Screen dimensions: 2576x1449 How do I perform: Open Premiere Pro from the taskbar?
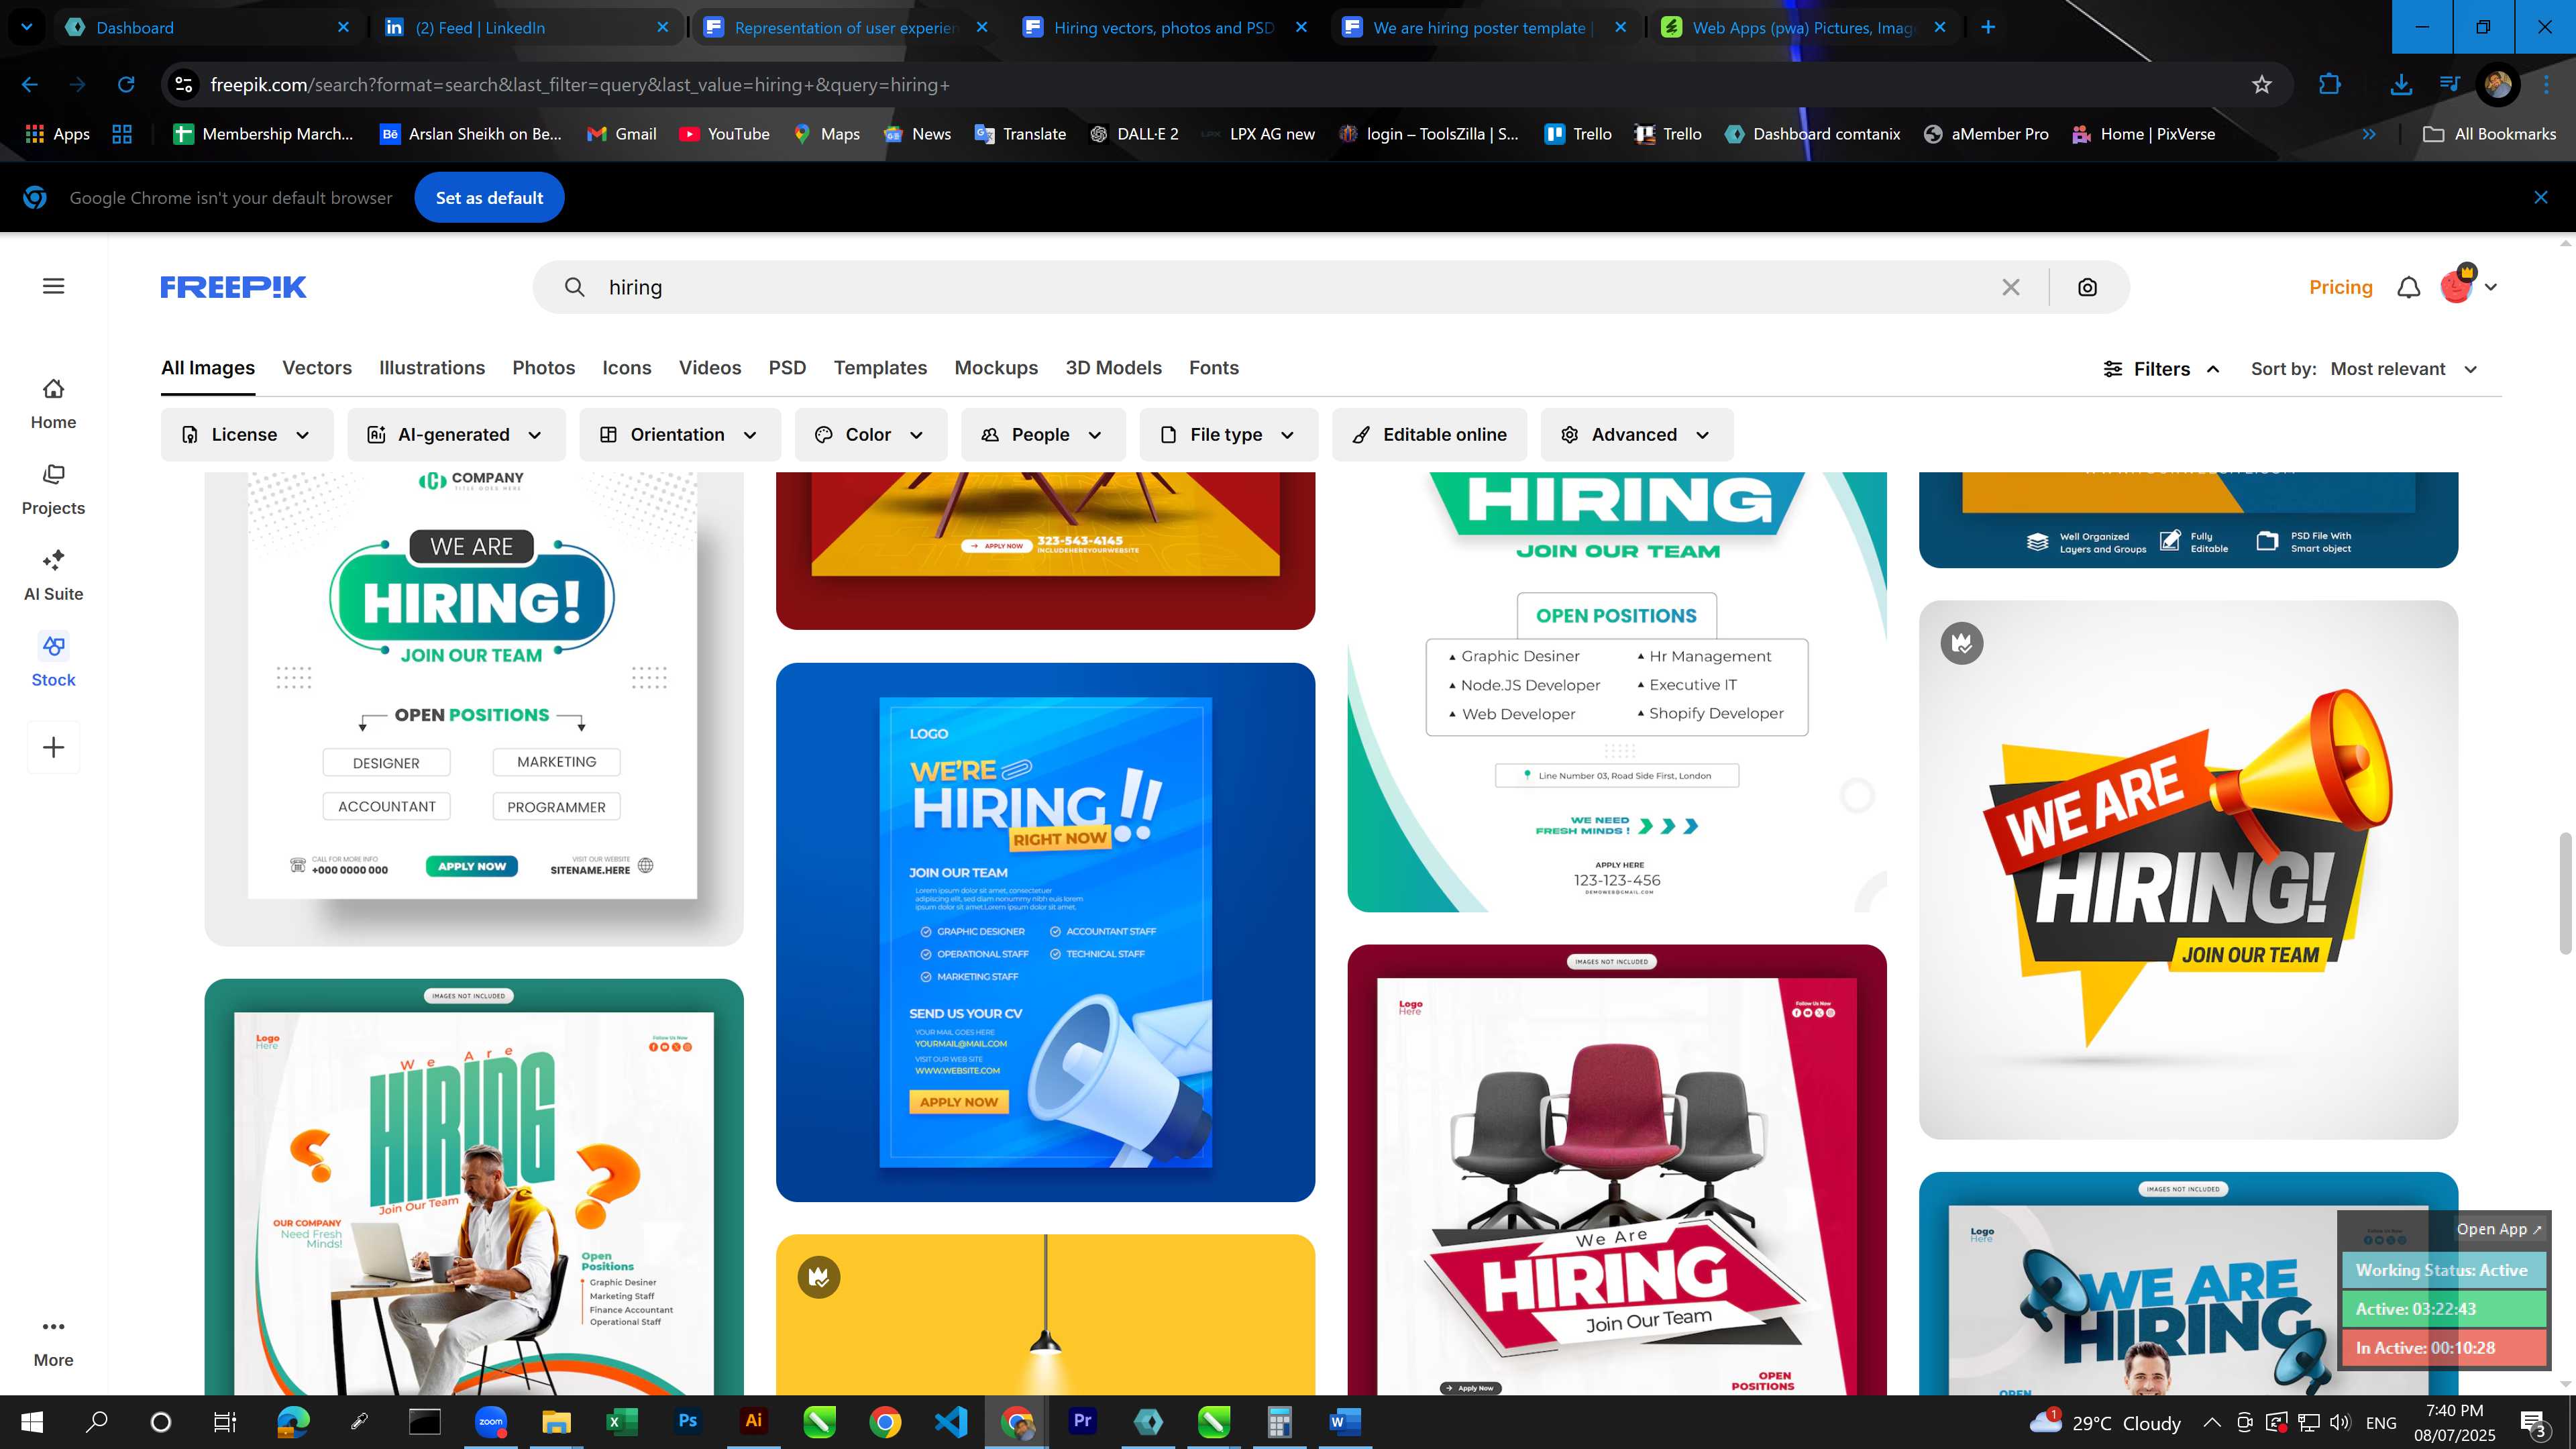(1082, 1421)
